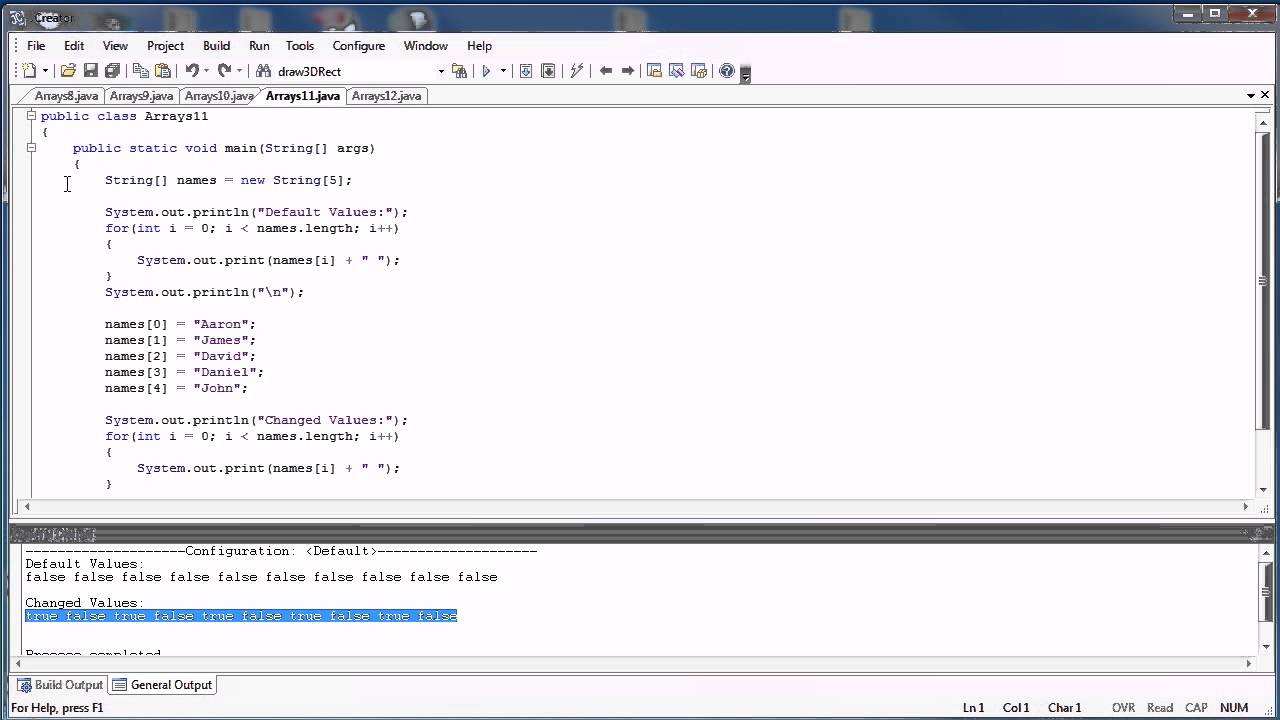Click the first workspace view icon
The height and width of the screenshot is (720, 1280).
(x=654, y=71)
